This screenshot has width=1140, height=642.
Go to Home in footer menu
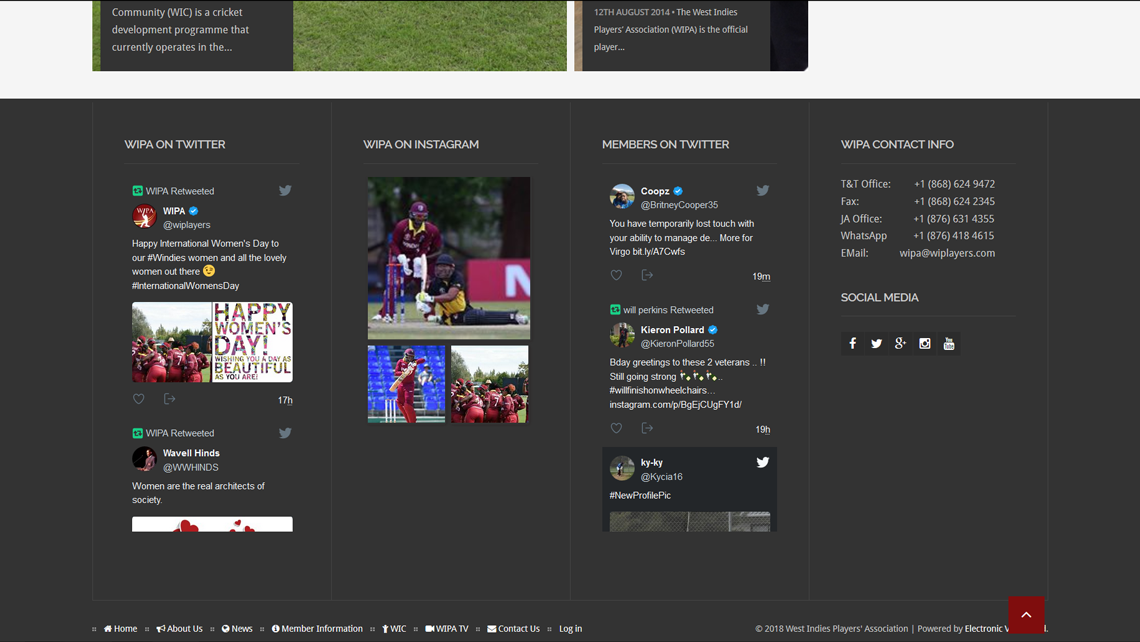(121, 629)
